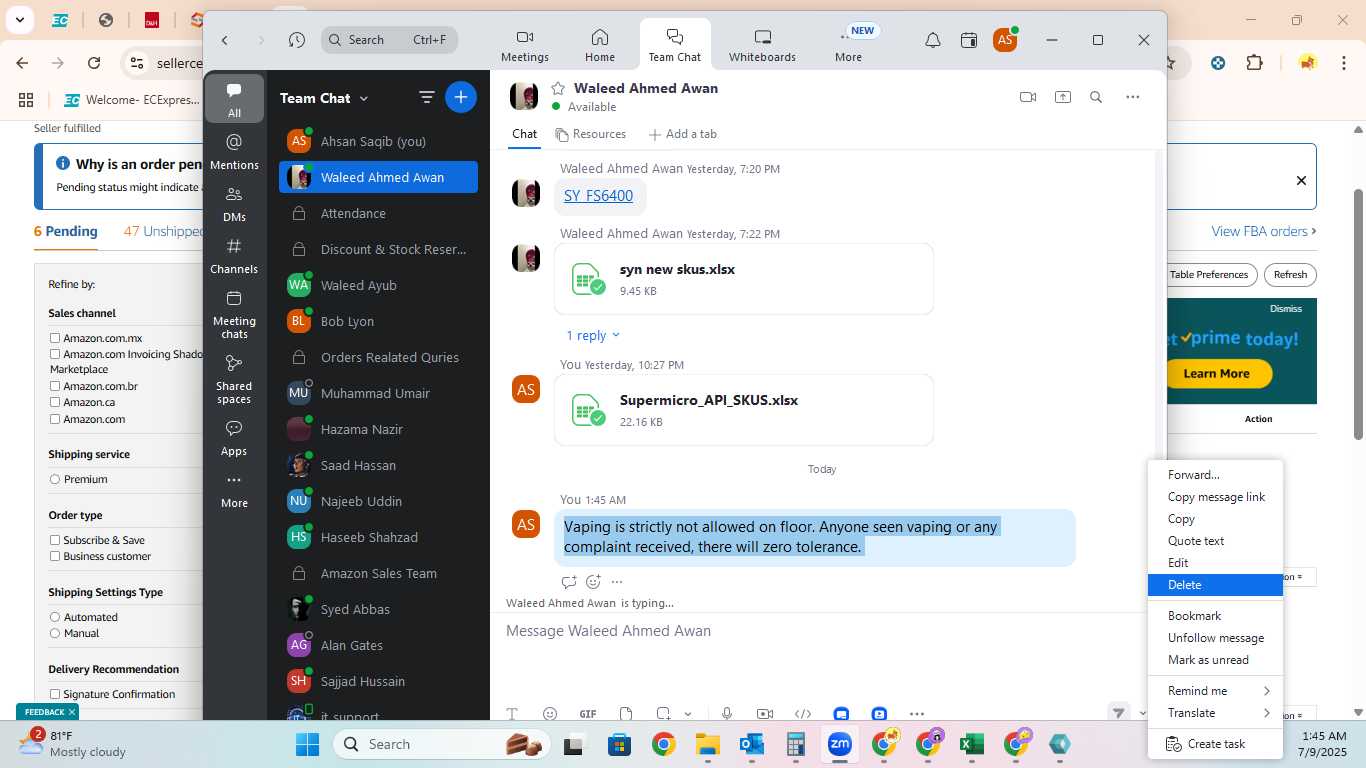The image size is (1366, 768).
Task: Click reply-in-thread icon under vaping message
Action: pyautogui.click(x=569, y=582)
